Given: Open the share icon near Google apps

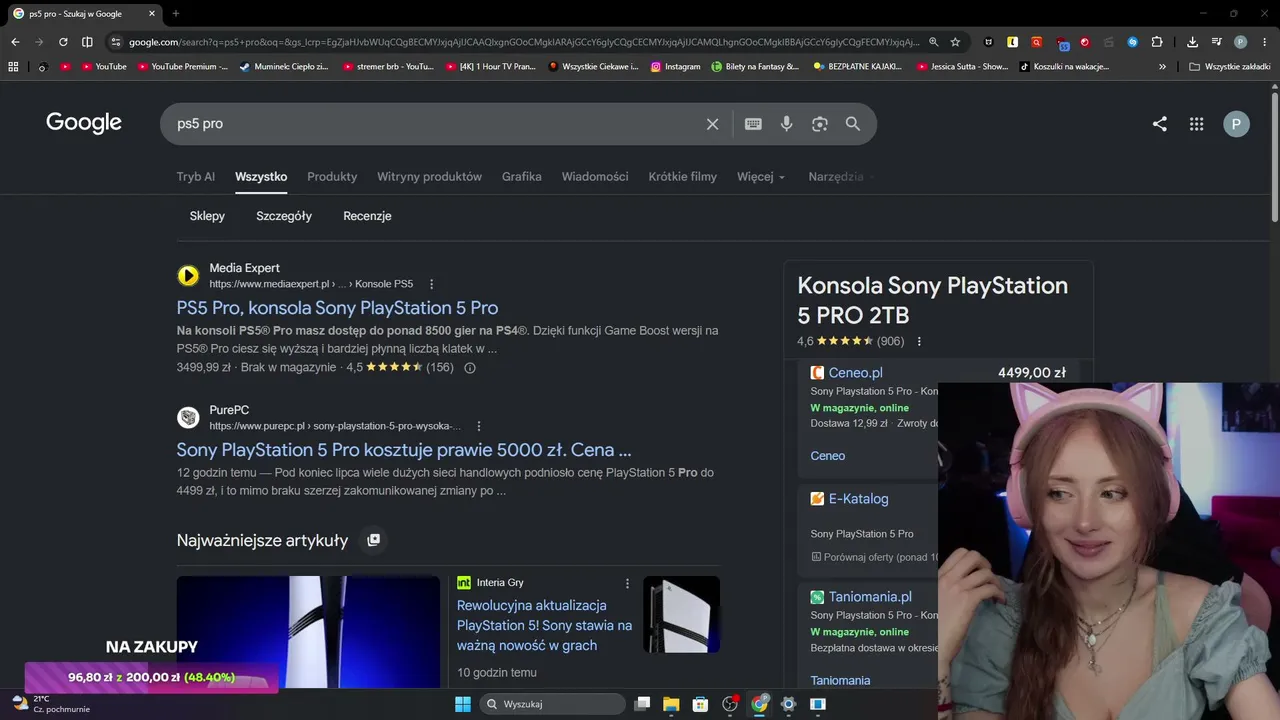Looking at the screenshot, I should point(1160,124).
